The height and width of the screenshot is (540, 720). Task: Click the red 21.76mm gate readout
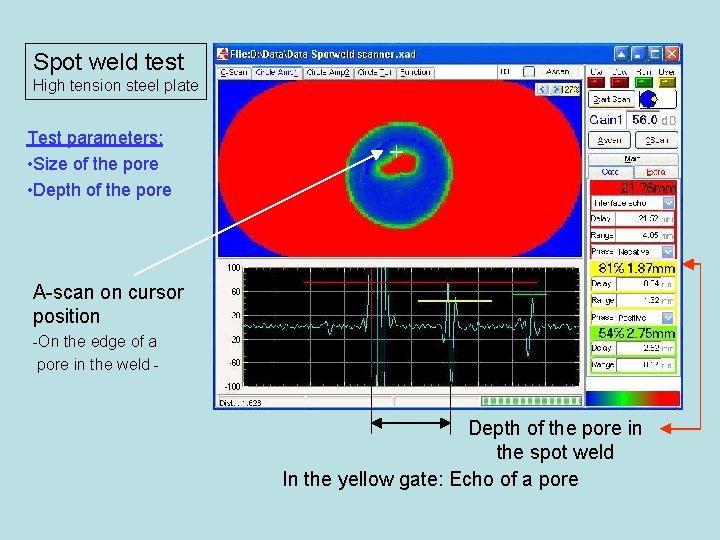click(633, 187)
